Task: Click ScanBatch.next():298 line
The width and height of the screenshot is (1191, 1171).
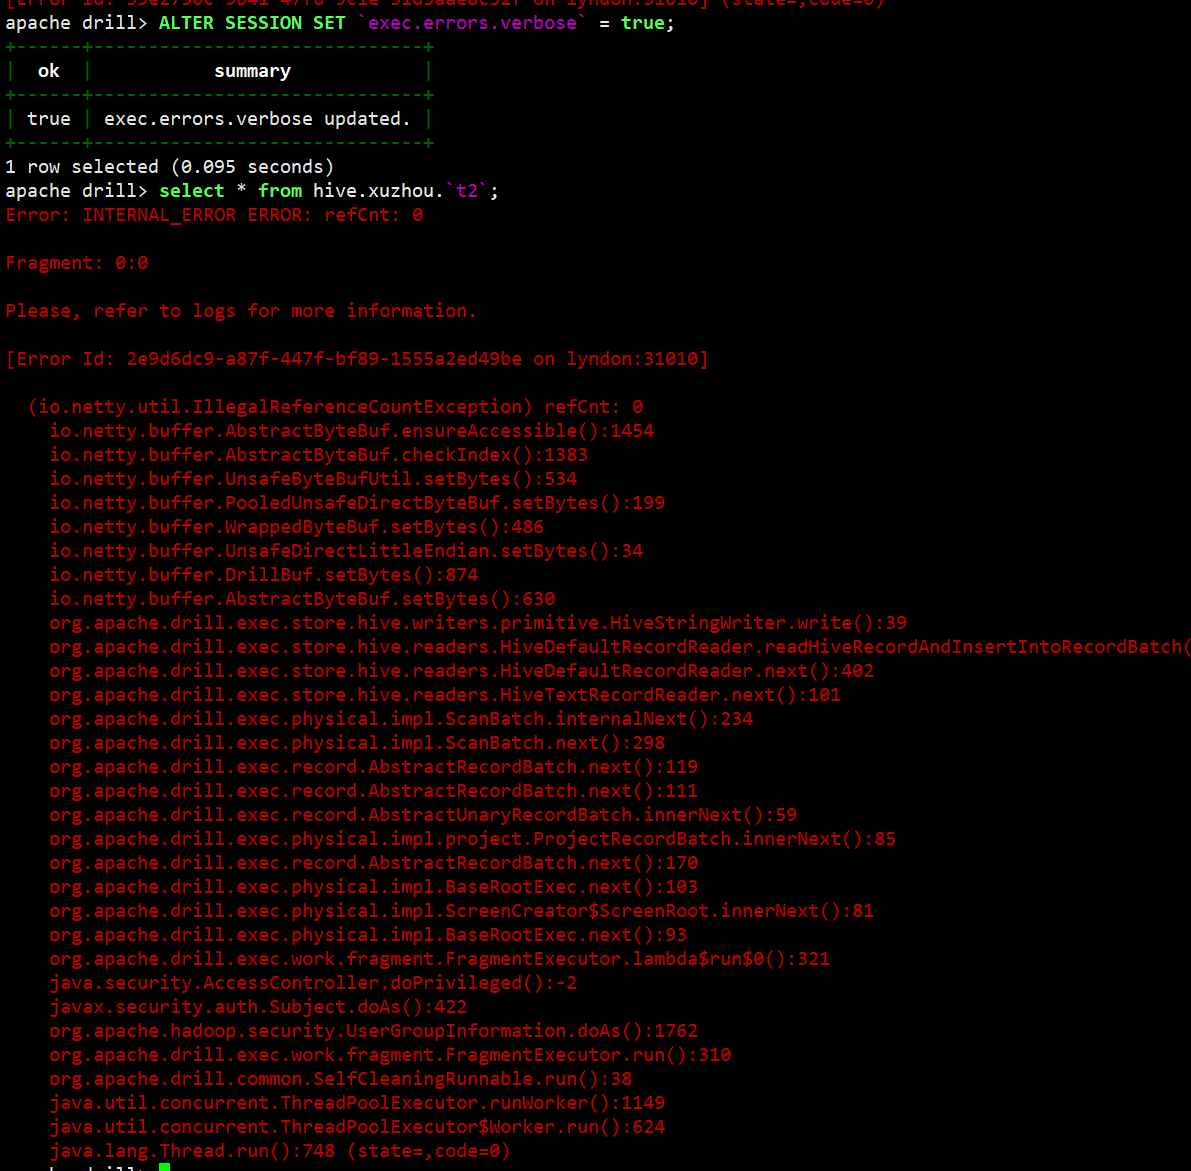Action: [357, 743]
